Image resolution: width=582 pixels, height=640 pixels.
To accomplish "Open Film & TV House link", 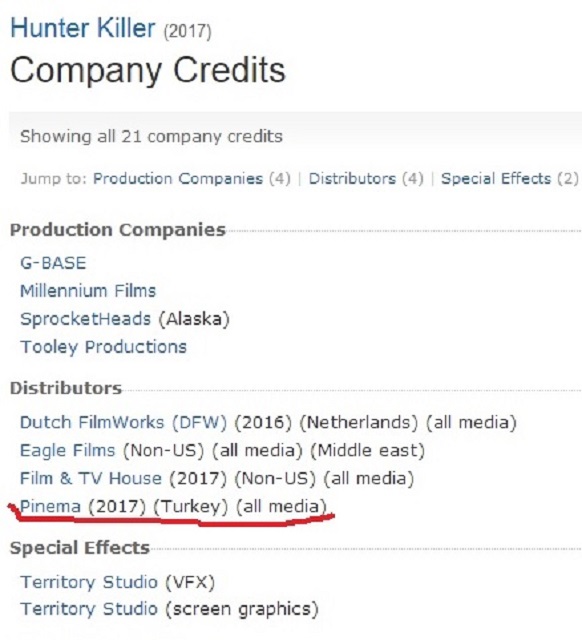I will pos(91,478).
